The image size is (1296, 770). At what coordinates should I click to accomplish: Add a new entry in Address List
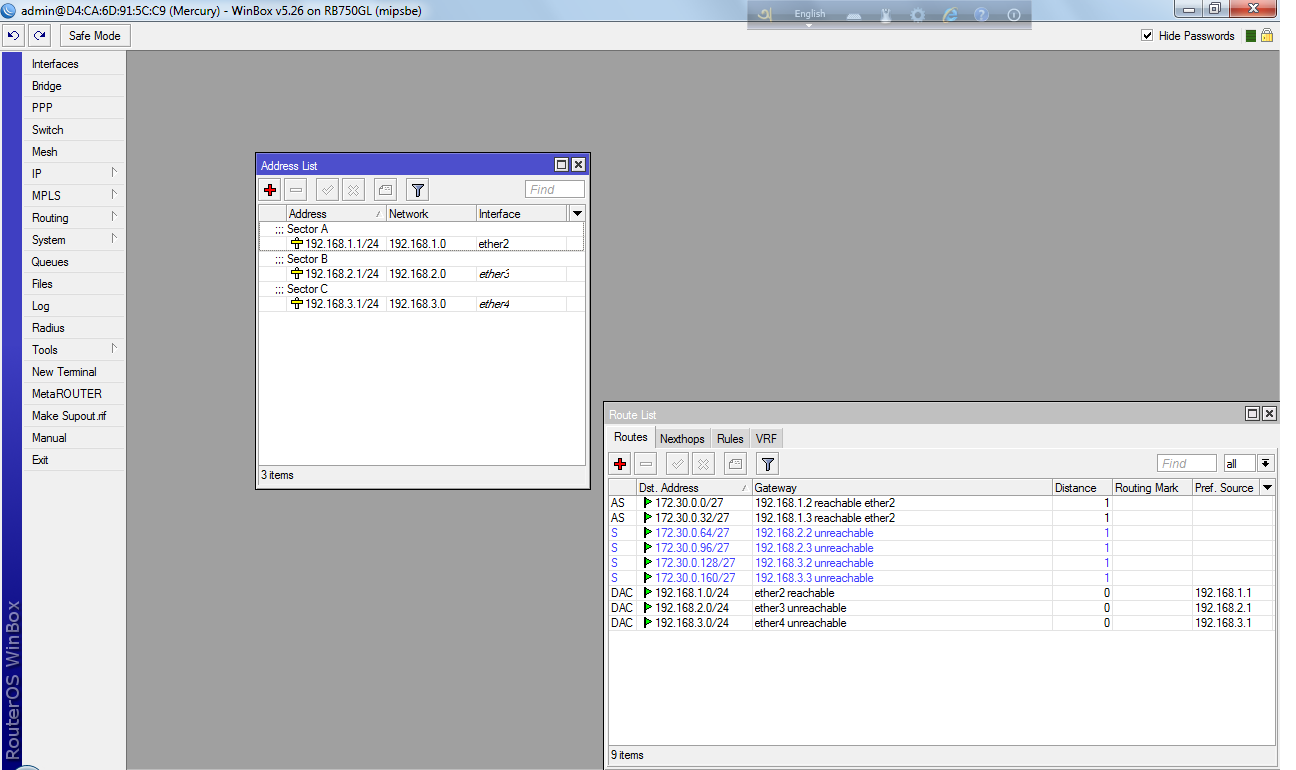pyautogui.click(x=270, y=190)
